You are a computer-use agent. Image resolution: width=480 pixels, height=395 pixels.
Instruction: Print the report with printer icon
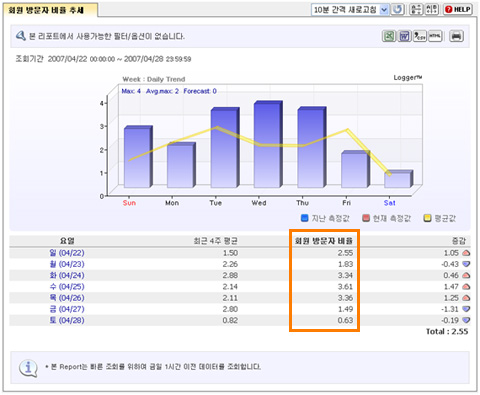point(456,36)
